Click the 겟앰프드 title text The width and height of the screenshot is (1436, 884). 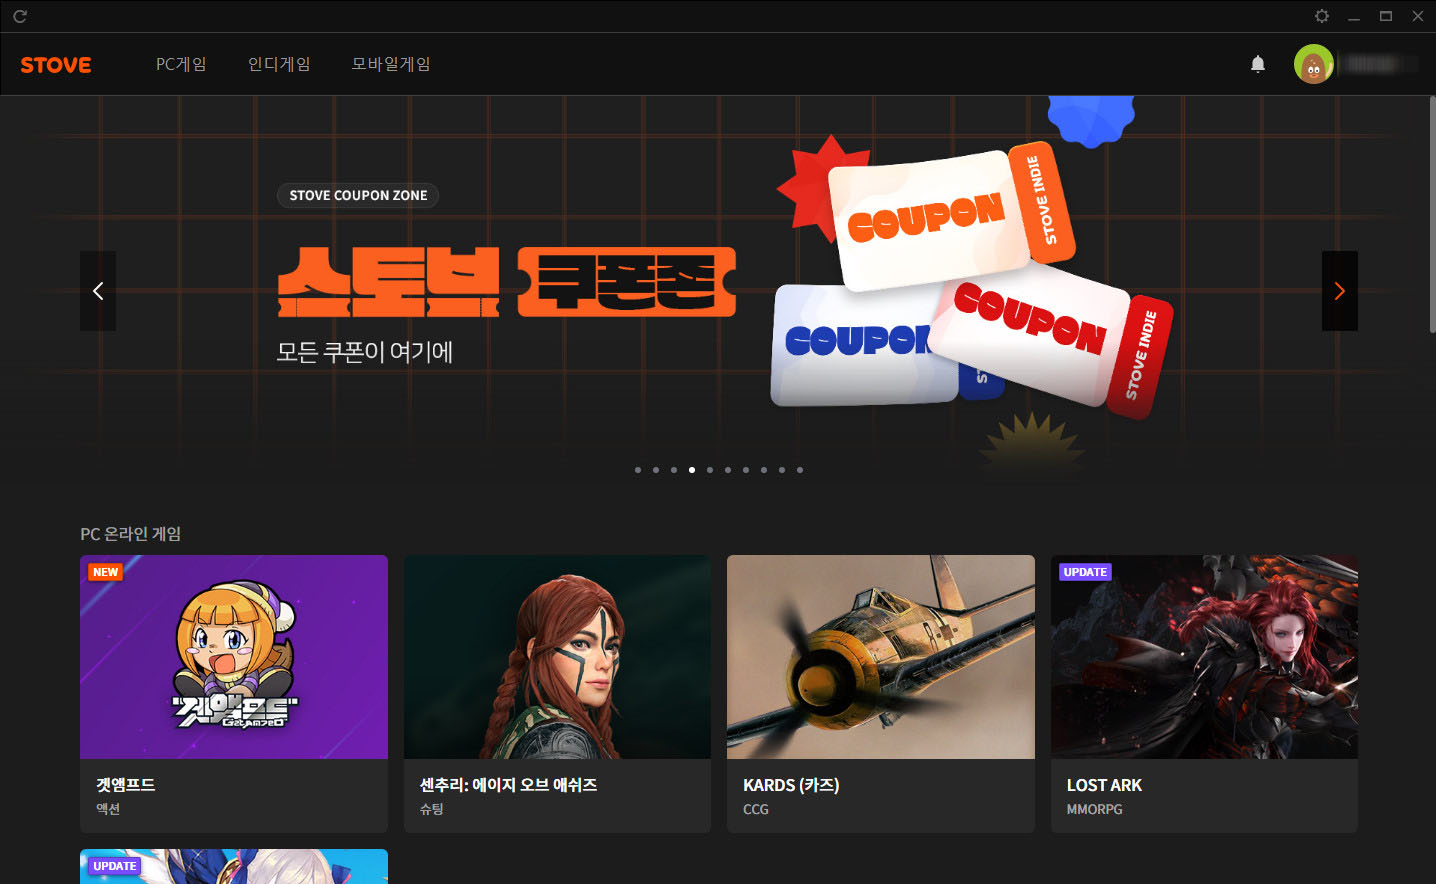tap(126, 785)
